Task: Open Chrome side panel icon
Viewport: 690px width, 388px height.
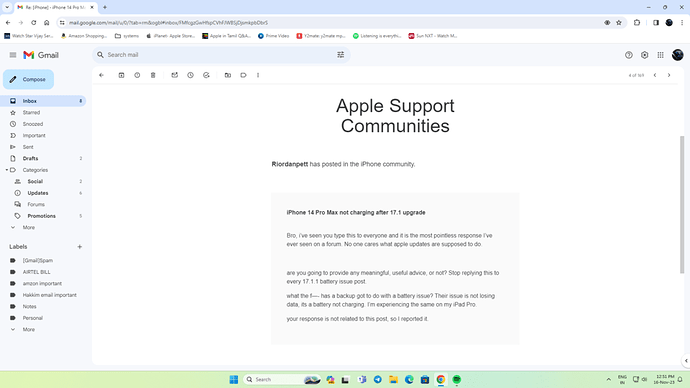Action: point(656,22)
